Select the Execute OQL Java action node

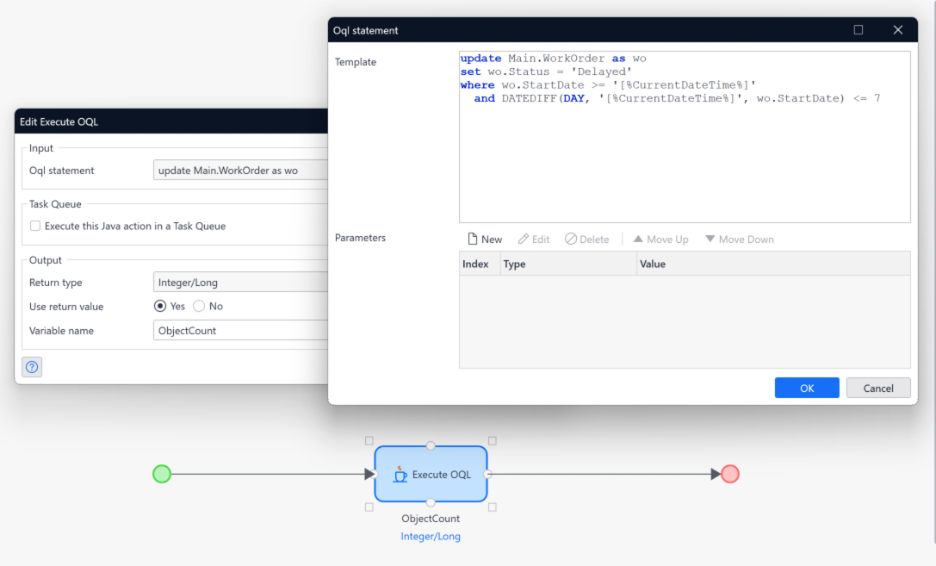tap(430, 474)
